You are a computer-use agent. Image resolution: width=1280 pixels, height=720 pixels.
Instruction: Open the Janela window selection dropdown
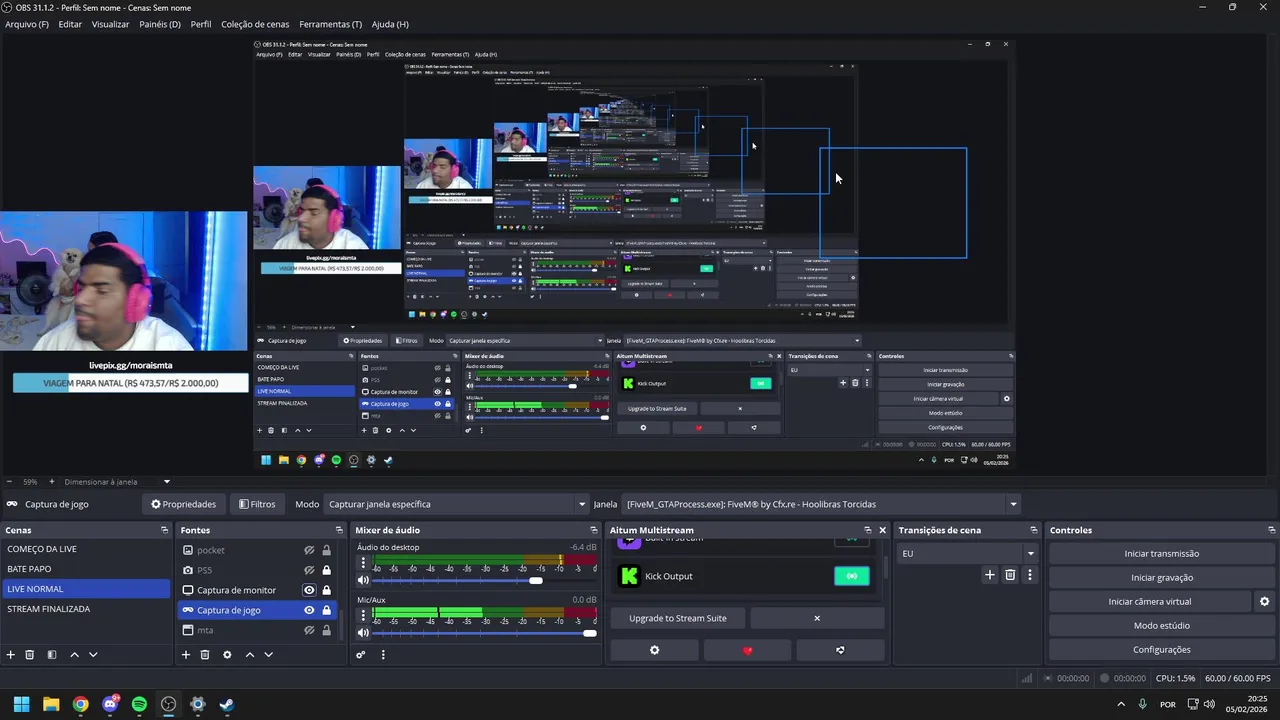point(821,504)
